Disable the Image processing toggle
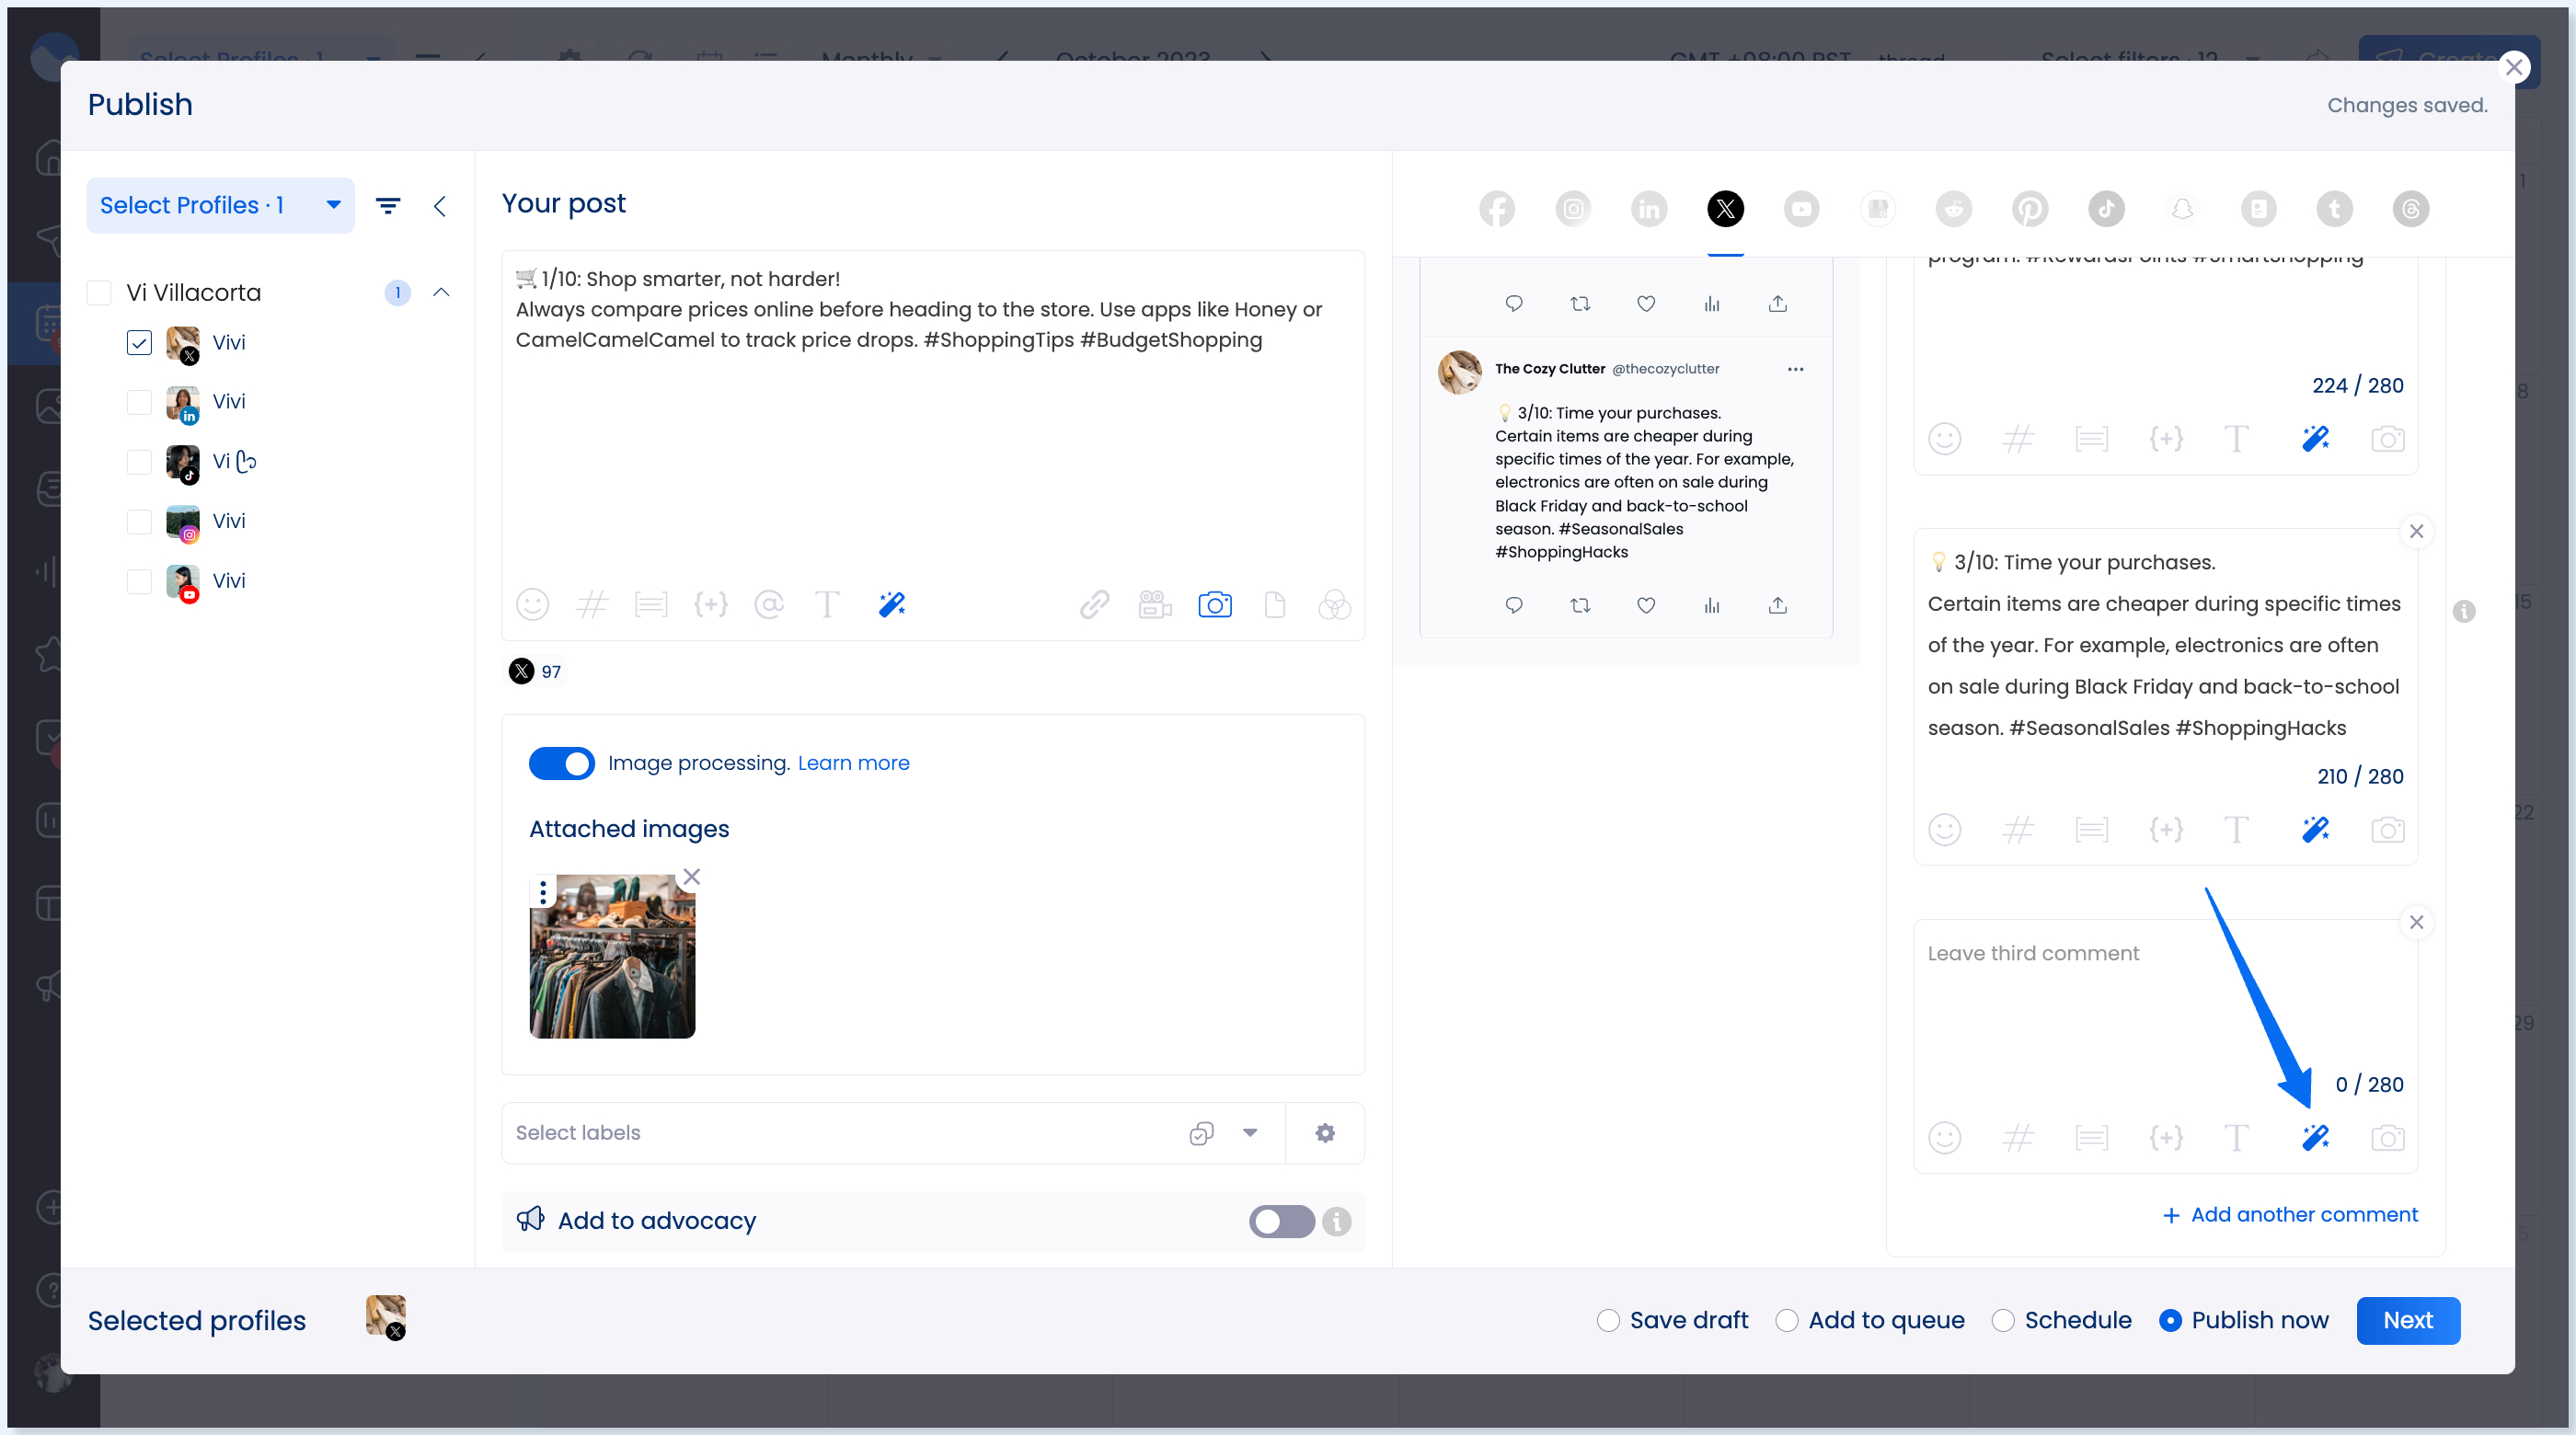This screenshot has width=2576, height=1435. coord(561,763)
